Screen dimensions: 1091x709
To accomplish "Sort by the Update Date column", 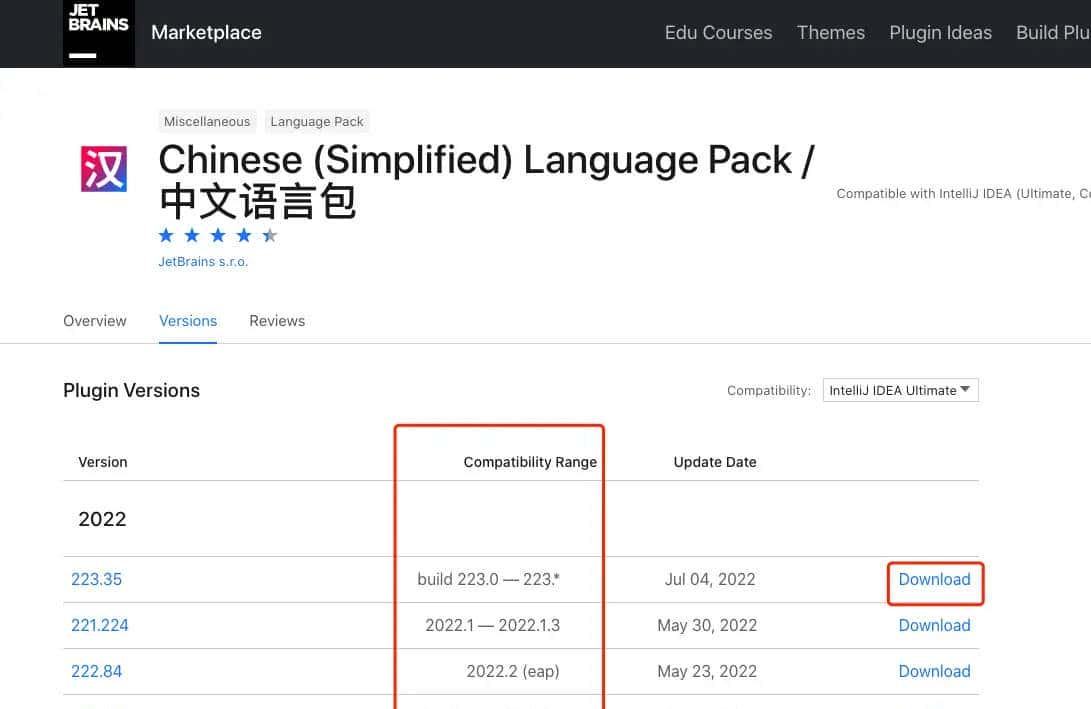I will pos(715,462).
